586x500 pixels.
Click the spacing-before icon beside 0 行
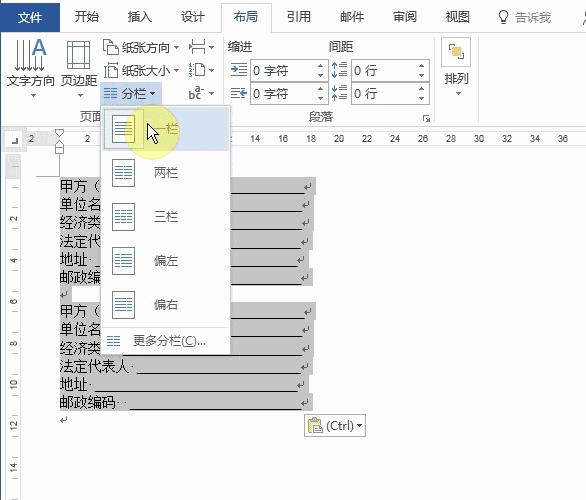pos(339,70)
